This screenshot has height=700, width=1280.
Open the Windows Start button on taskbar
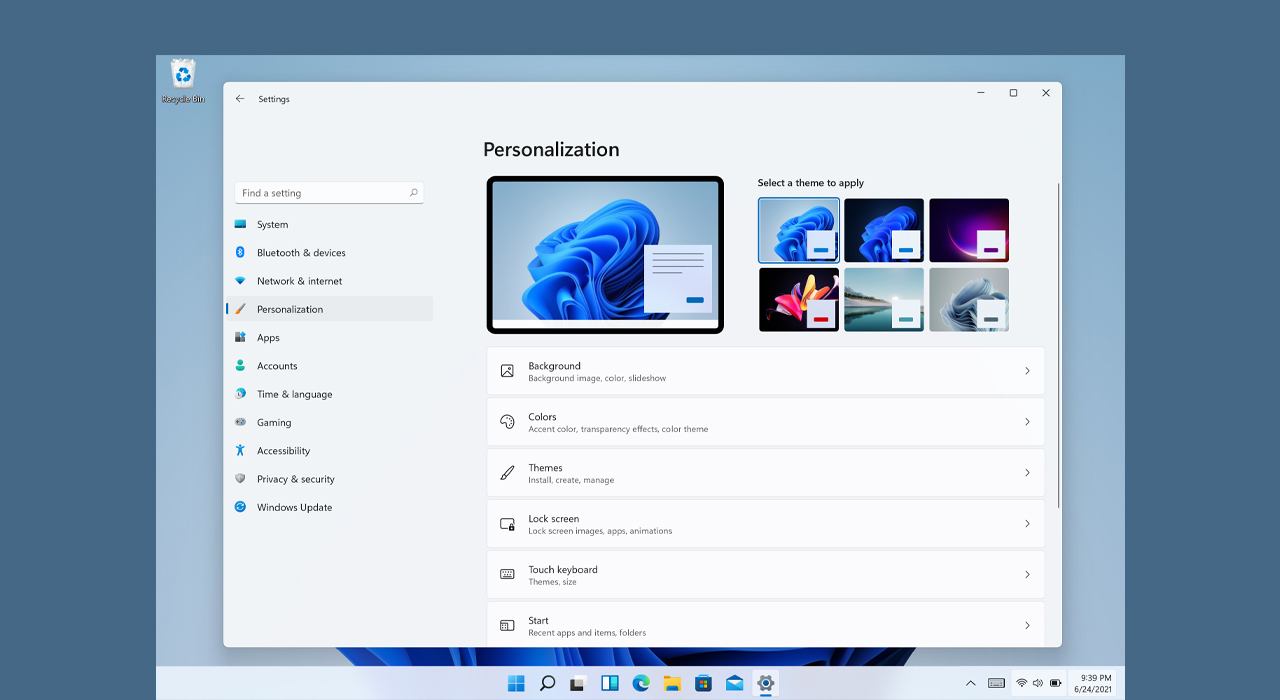point(516,683)
